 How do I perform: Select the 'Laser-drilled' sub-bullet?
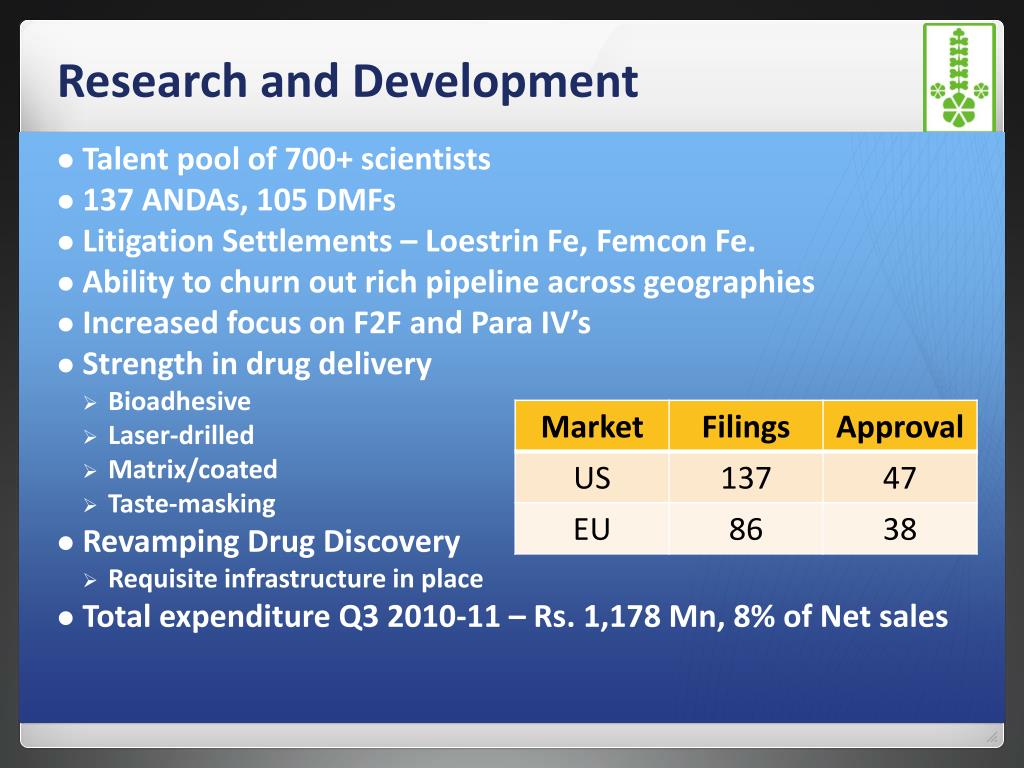tap(169, 436)
